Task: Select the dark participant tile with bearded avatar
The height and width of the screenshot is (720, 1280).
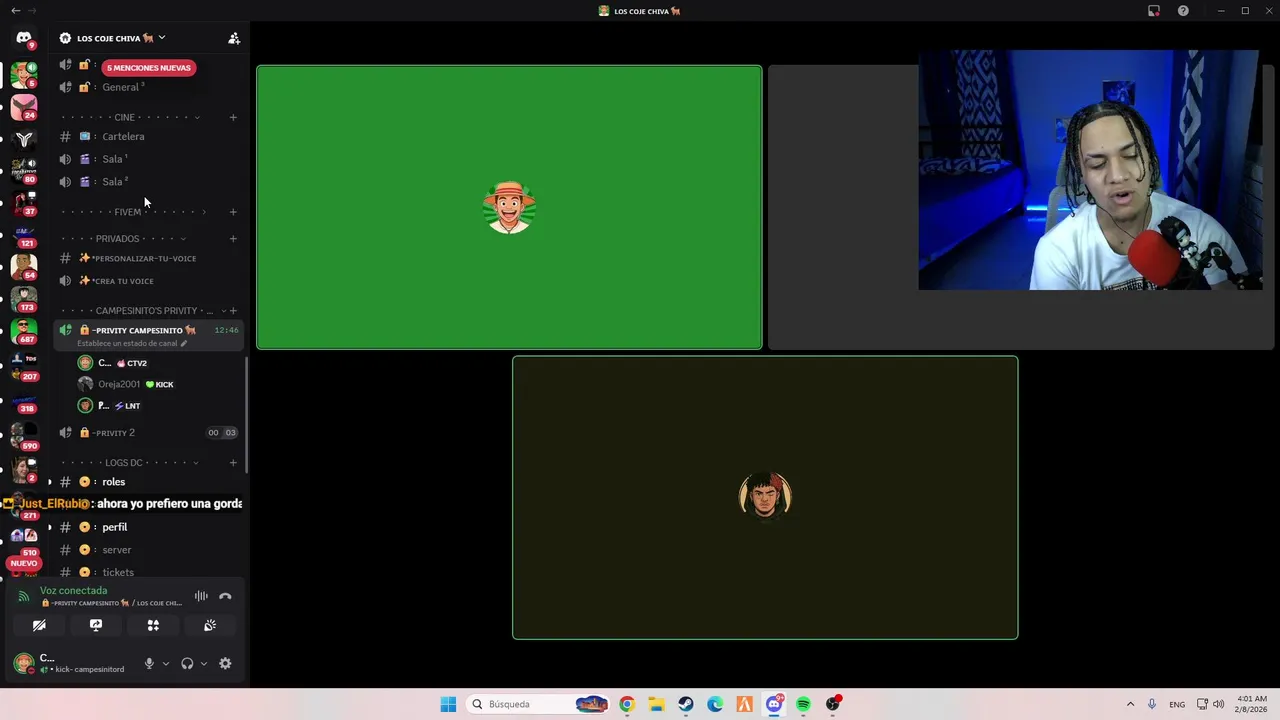Action: [x=765, y=497]
